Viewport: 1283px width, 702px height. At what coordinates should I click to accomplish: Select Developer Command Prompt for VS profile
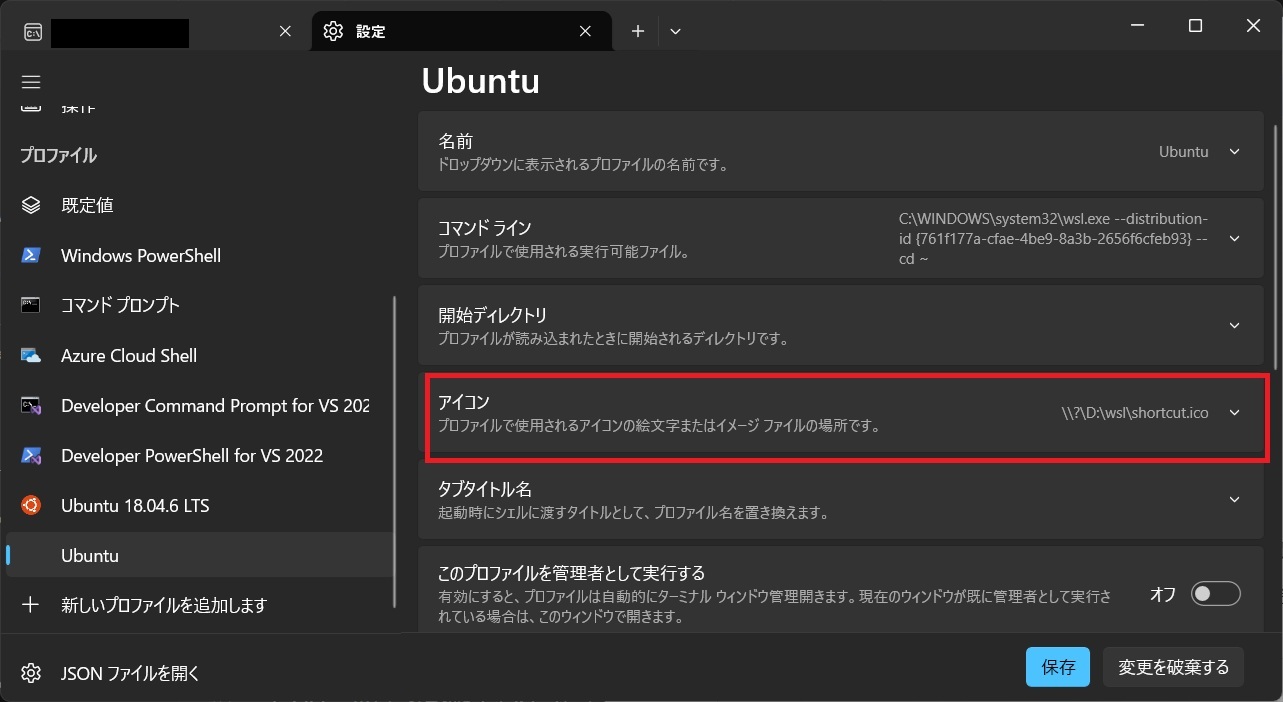click(x=200, y=405)
